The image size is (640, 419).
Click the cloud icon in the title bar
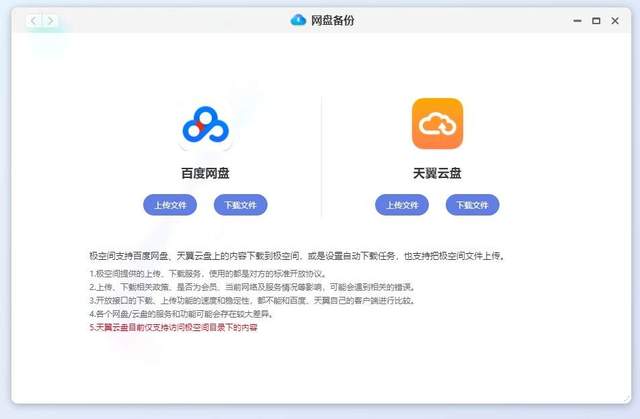[x=298, y=20]
